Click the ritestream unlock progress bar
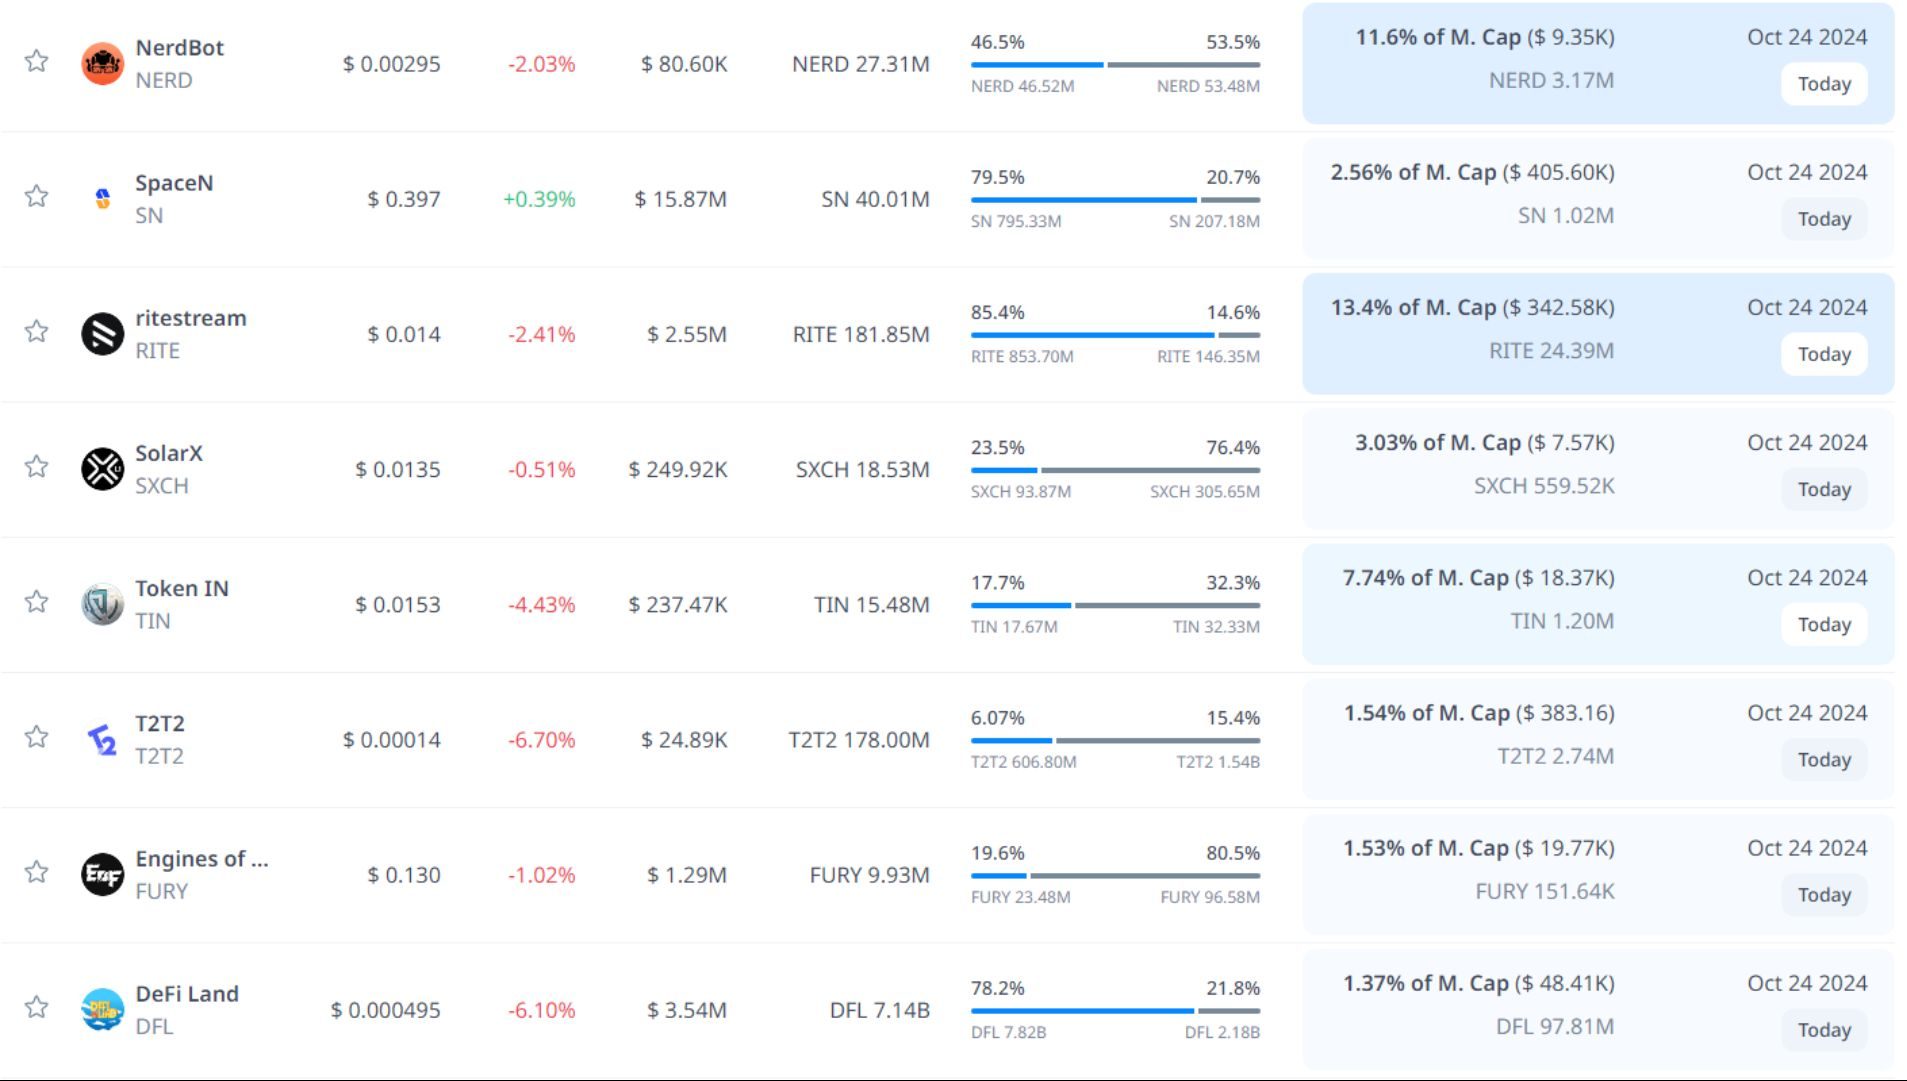 click(x=1114, y=335)
